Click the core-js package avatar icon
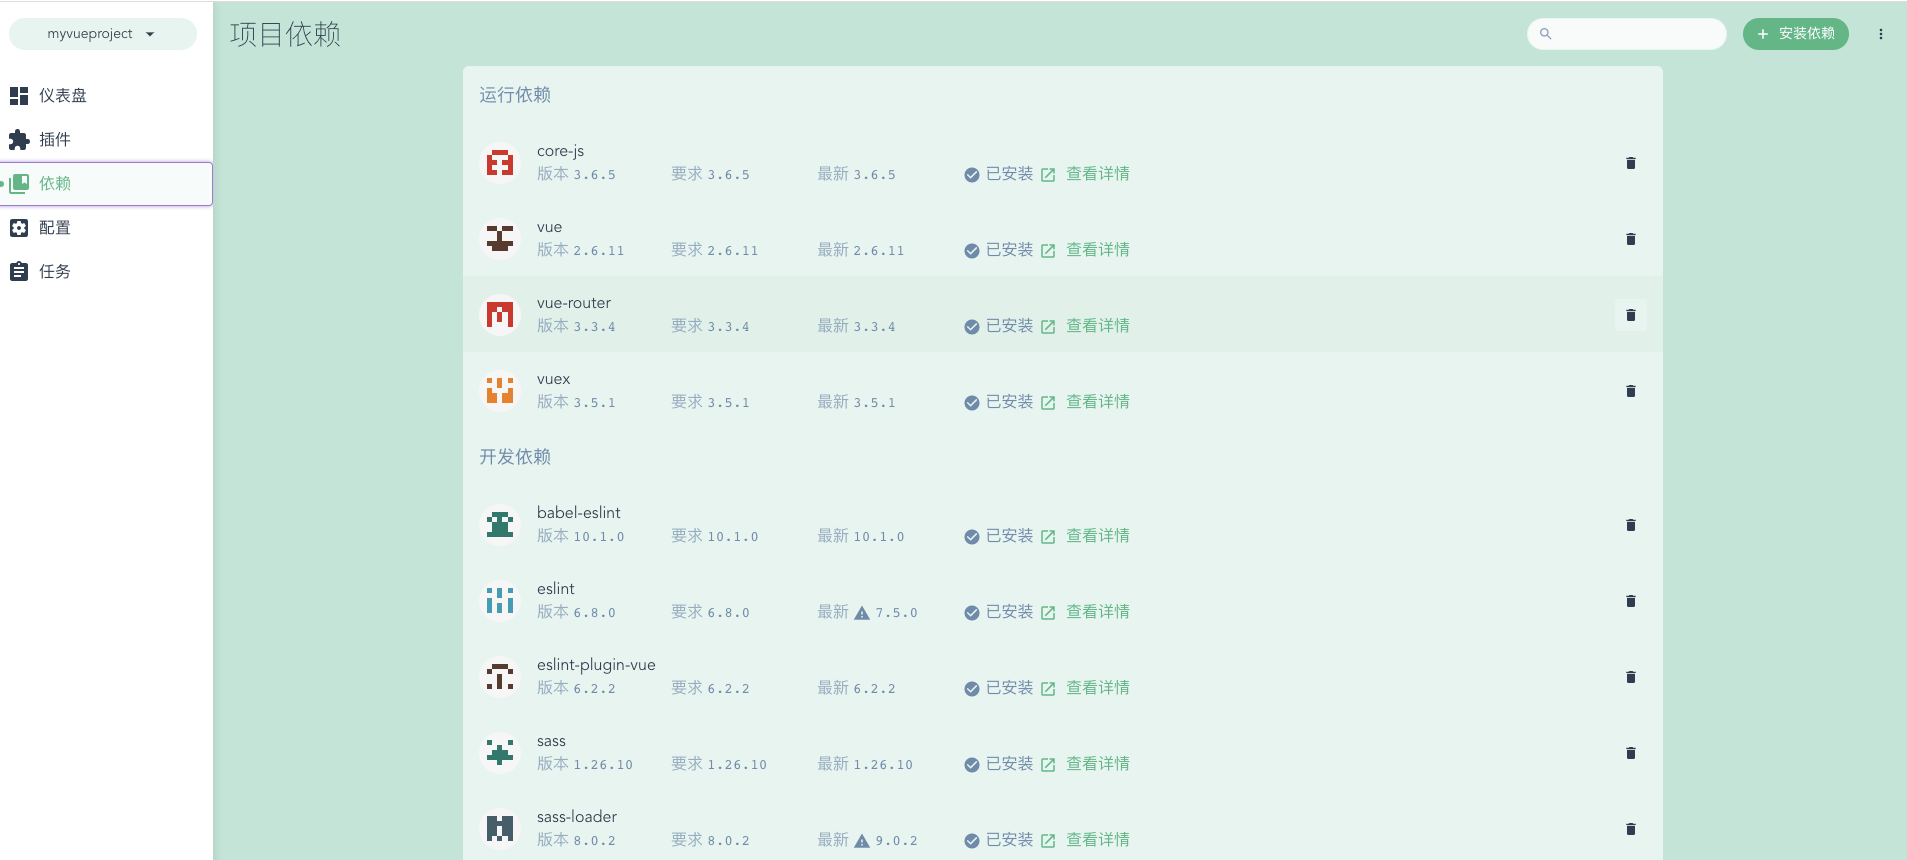Image resolution: width=1907 pixels, height=860 pixels. pos(500,163)
